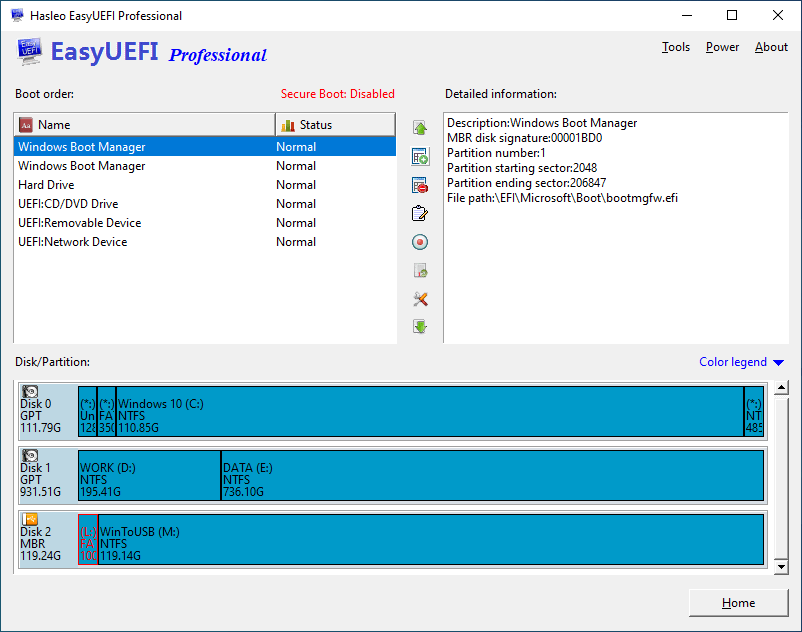The height and width of the screenshot is (632, 802).
Task: Open the Power menu
Action: [x=722, y=46]
